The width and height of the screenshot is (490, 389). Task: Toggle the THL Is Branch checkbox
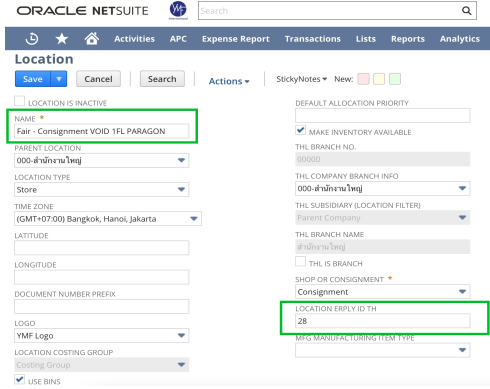pyautogui.click(x=300, y=262)
